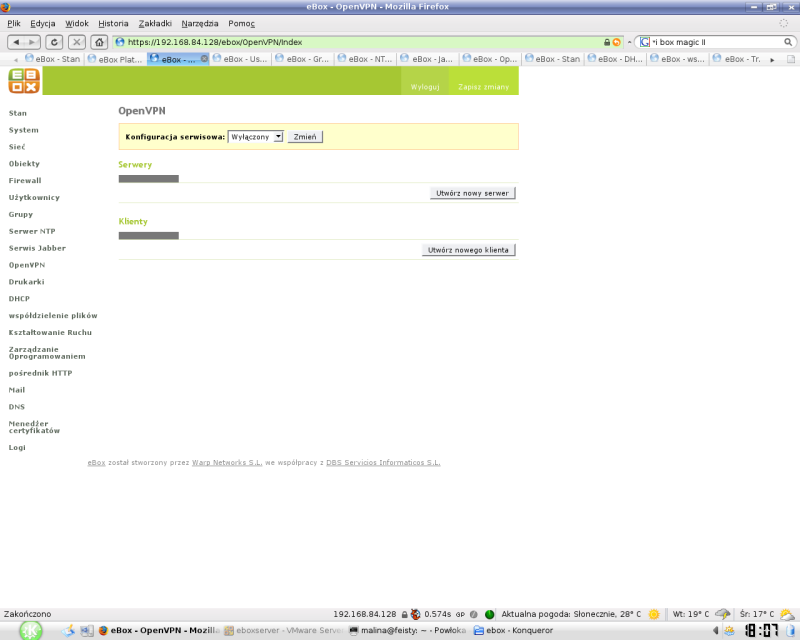Open the Stan sidebar link
The height and width of the screenshot is (640, 800).
18,113
